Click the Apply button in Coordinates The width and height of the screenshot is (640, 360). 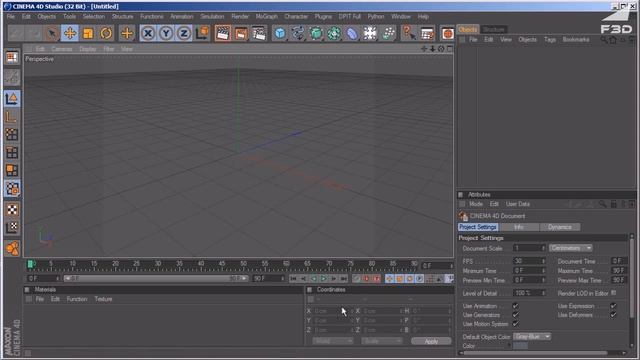[431, 341]
